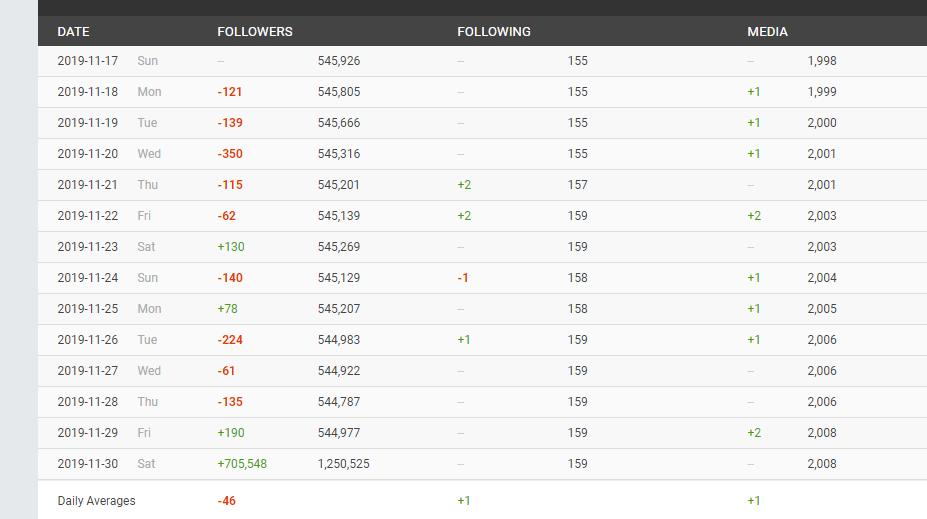Click the 1,250,525 followers total
Viewport: 927px width, 519px height.
tap(343, 464)
